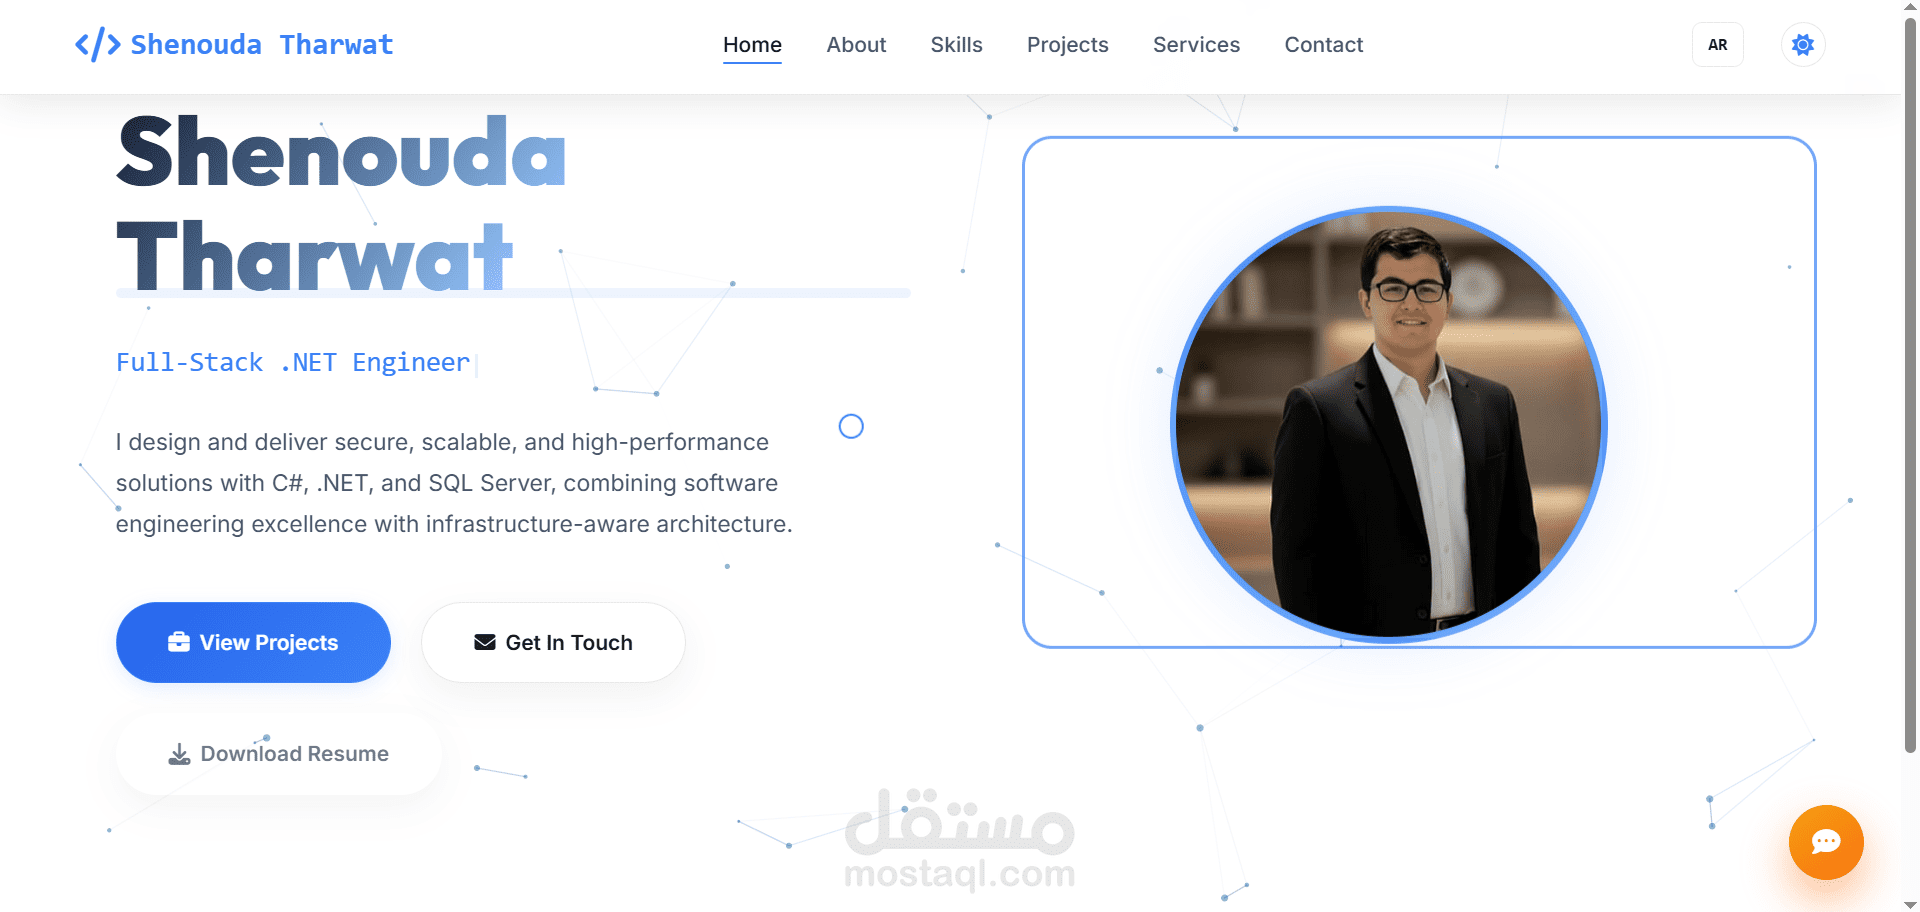Viewport: 1920px width, 912px height.
Task: Click the code brackets logo icon
Action: click(98, 45)
